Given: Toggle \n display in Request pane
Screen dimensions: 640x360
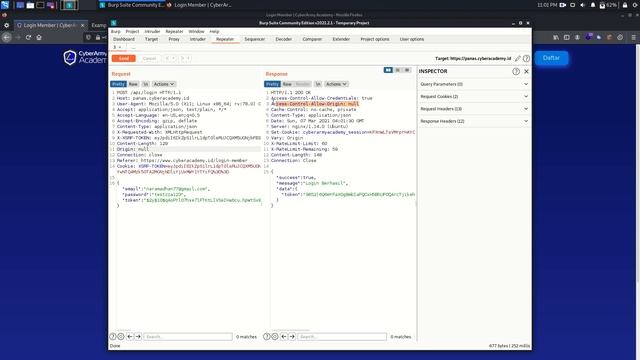Looking at the screenshot, I should [x=146, y=84].
